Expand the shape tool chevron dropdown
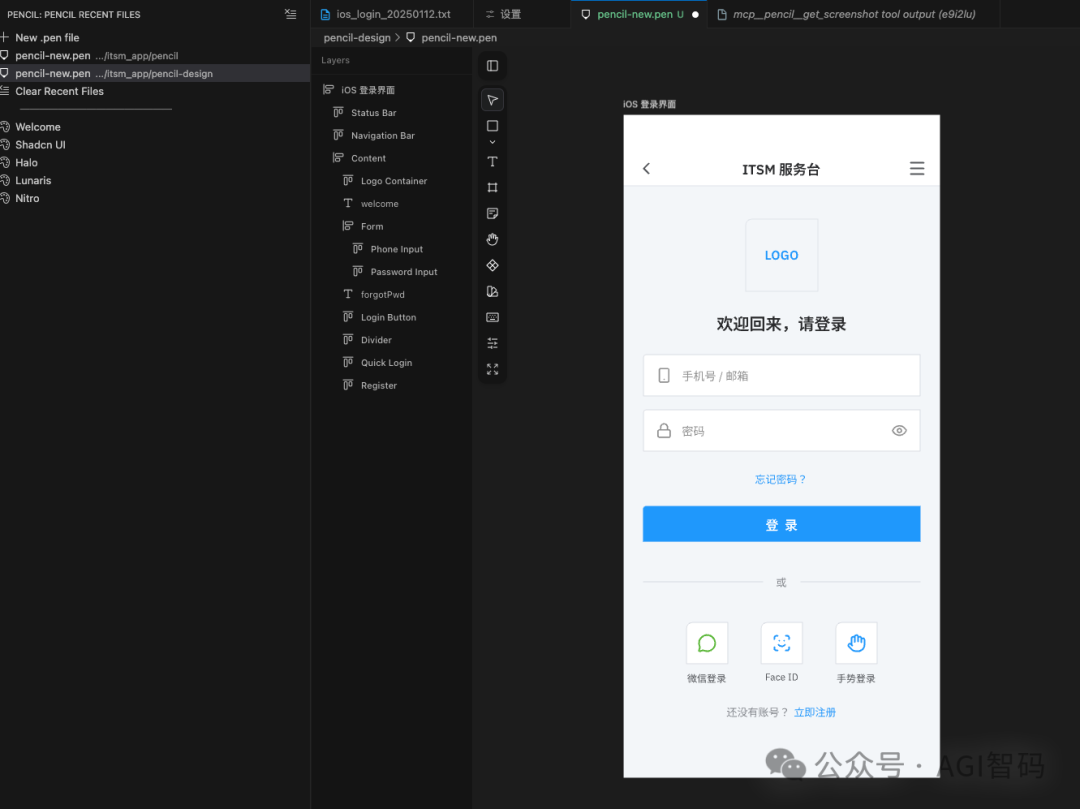 pos(492,141)
